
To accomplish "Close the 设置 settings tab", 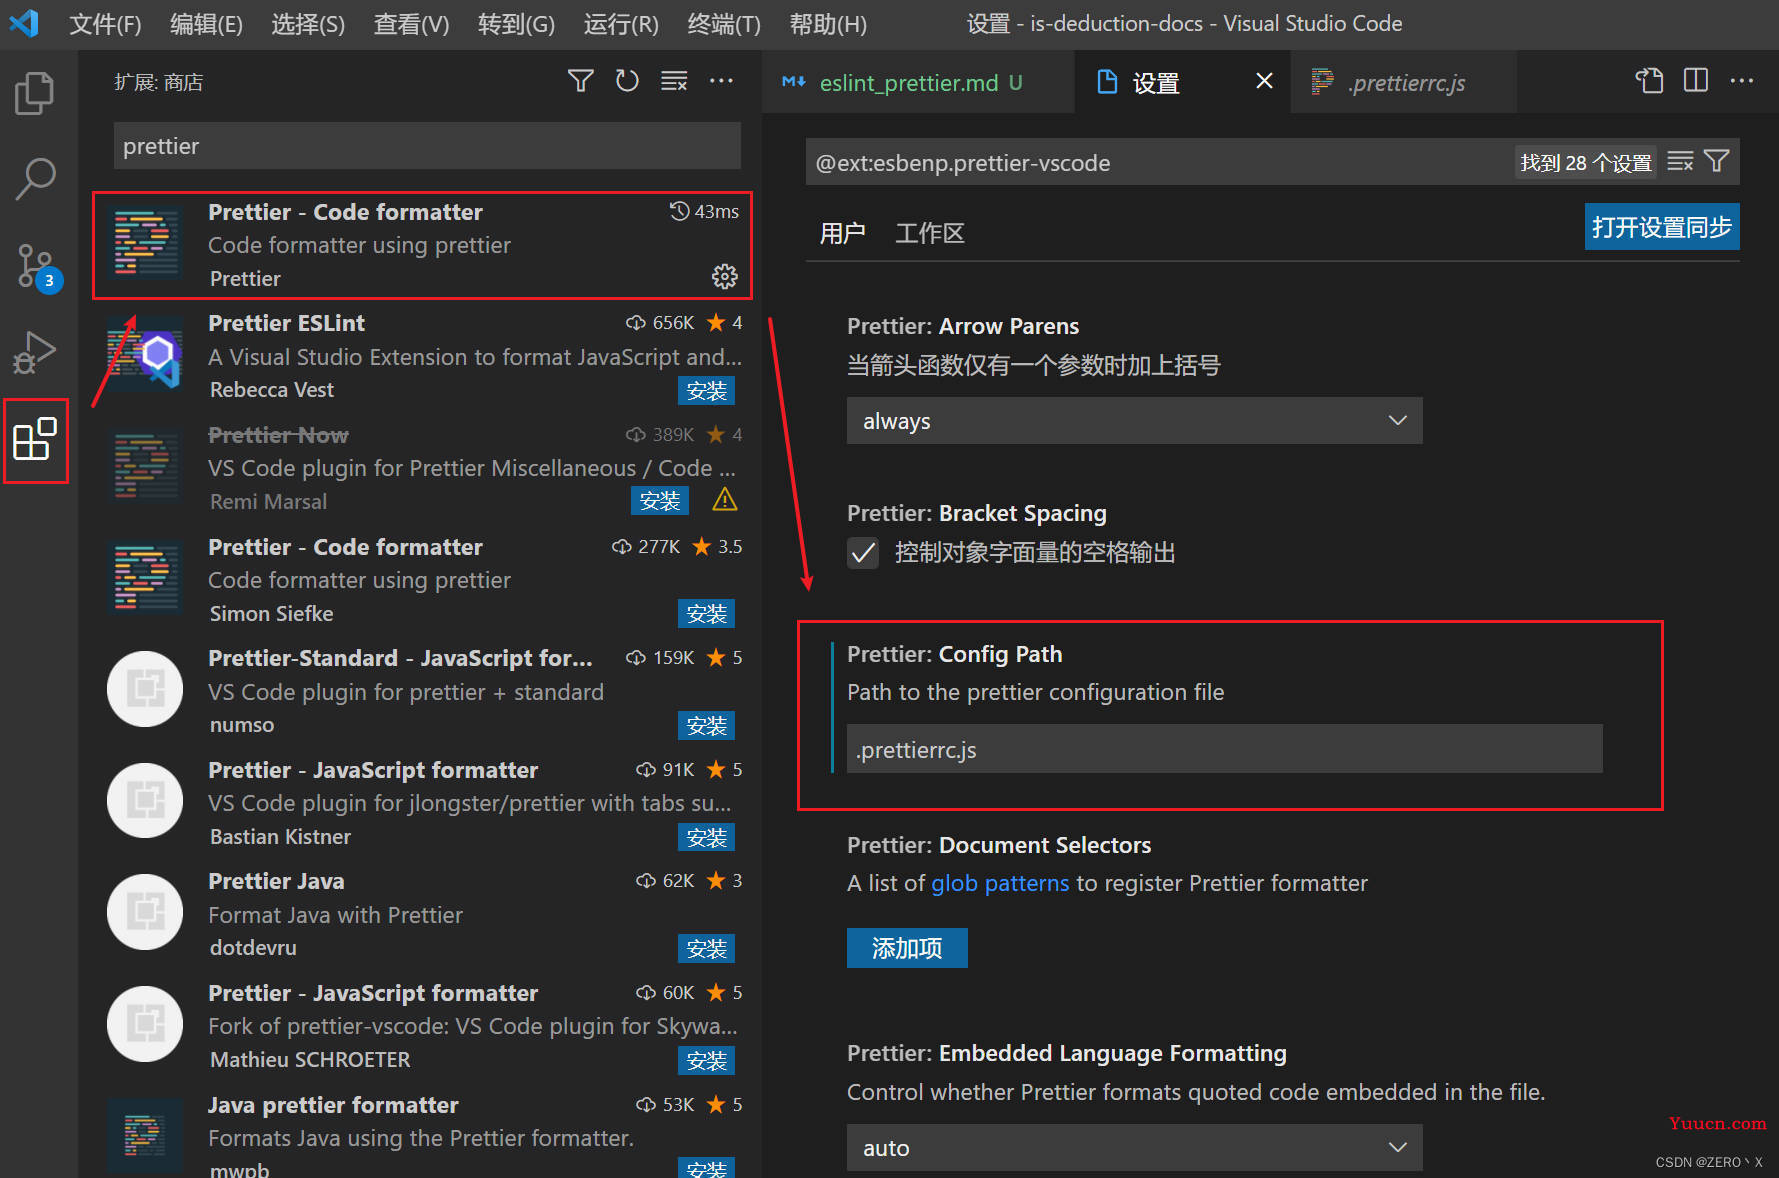I will click(1265, 81).
